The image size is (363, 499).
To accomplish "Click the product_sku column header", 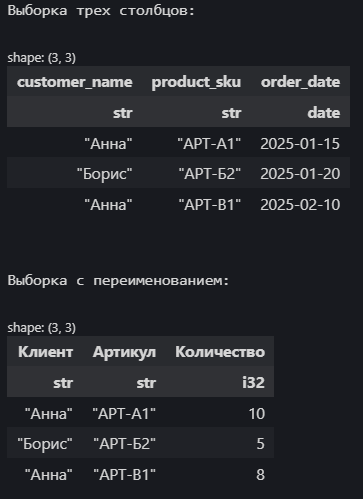I will (x=196, y=82).
